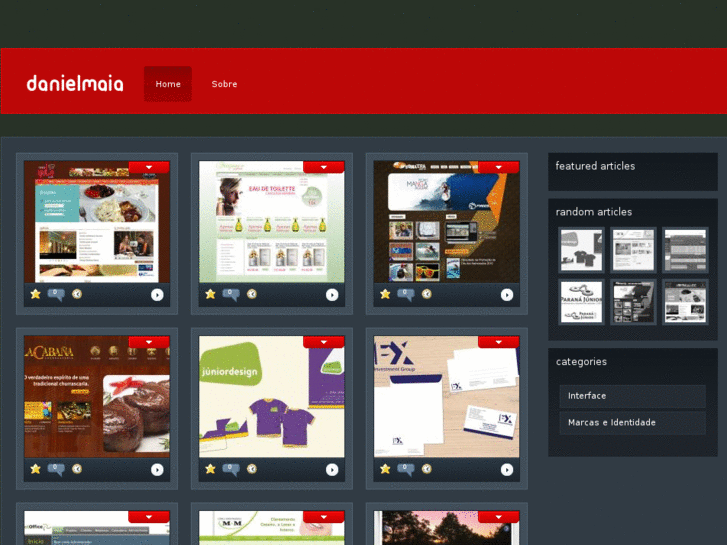Open the top-right random article thumbnail
The width and height of the screenshot is (727, 545).
click(x=685, y=250)
